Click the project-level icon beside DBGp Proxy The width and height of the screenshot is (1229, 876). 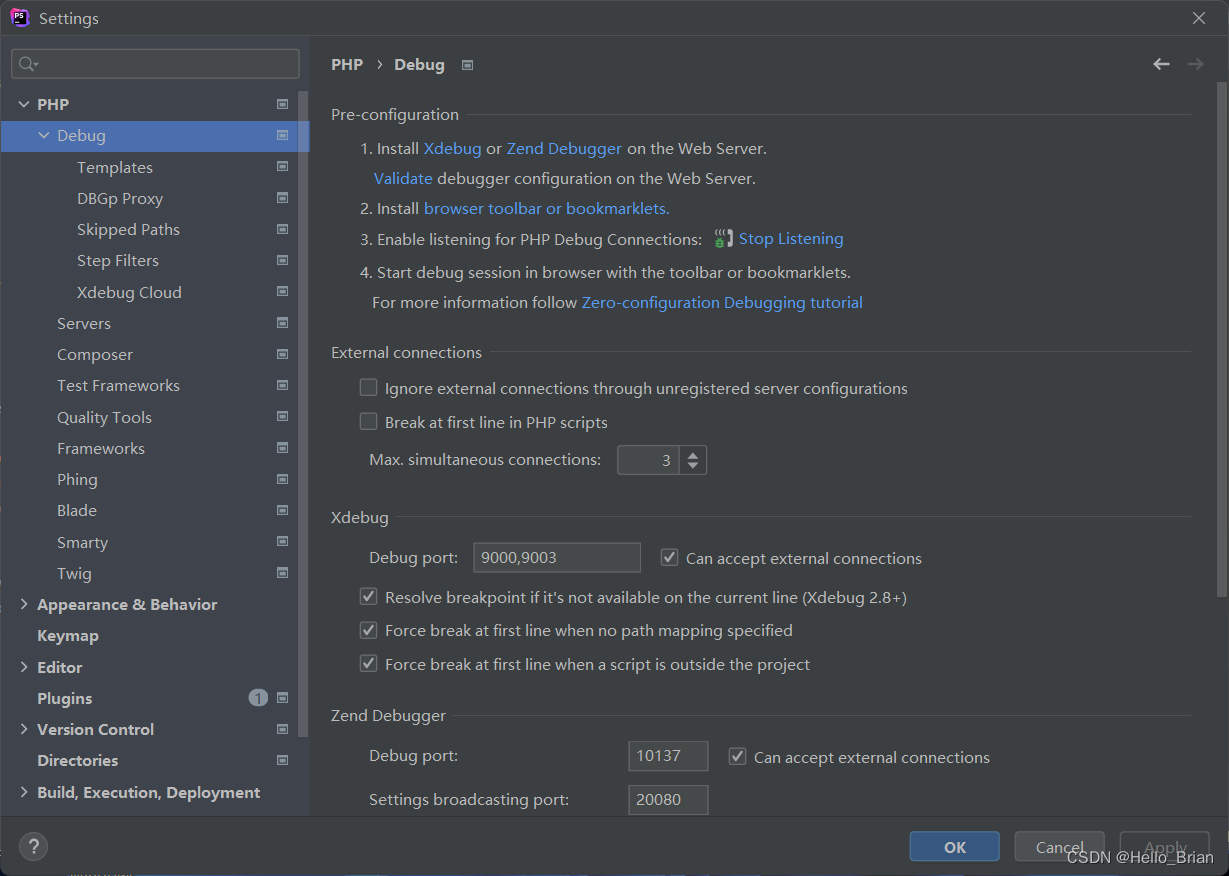pyautogui.click(x=283, y=198)
